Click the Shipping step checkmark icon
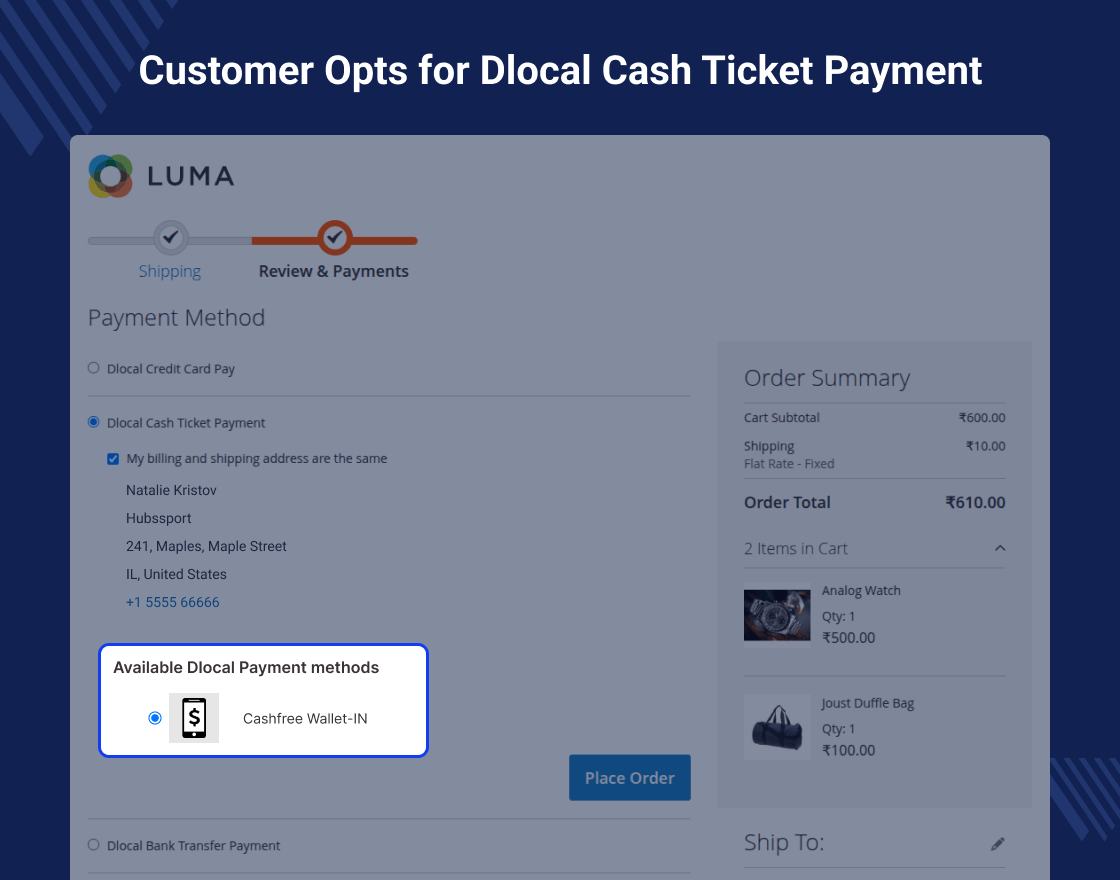This screenshot has height=880, width=1120. pos(171,238)
